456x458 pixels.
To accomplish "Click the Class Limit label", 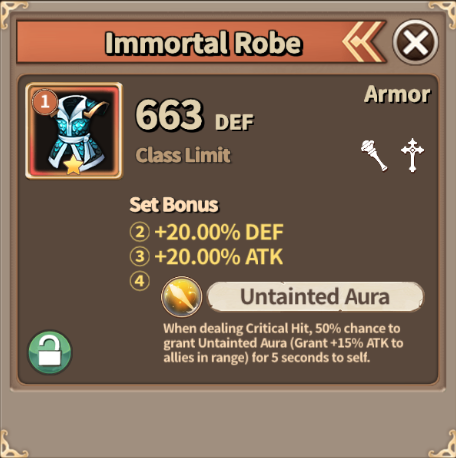I will pos(183,155).
